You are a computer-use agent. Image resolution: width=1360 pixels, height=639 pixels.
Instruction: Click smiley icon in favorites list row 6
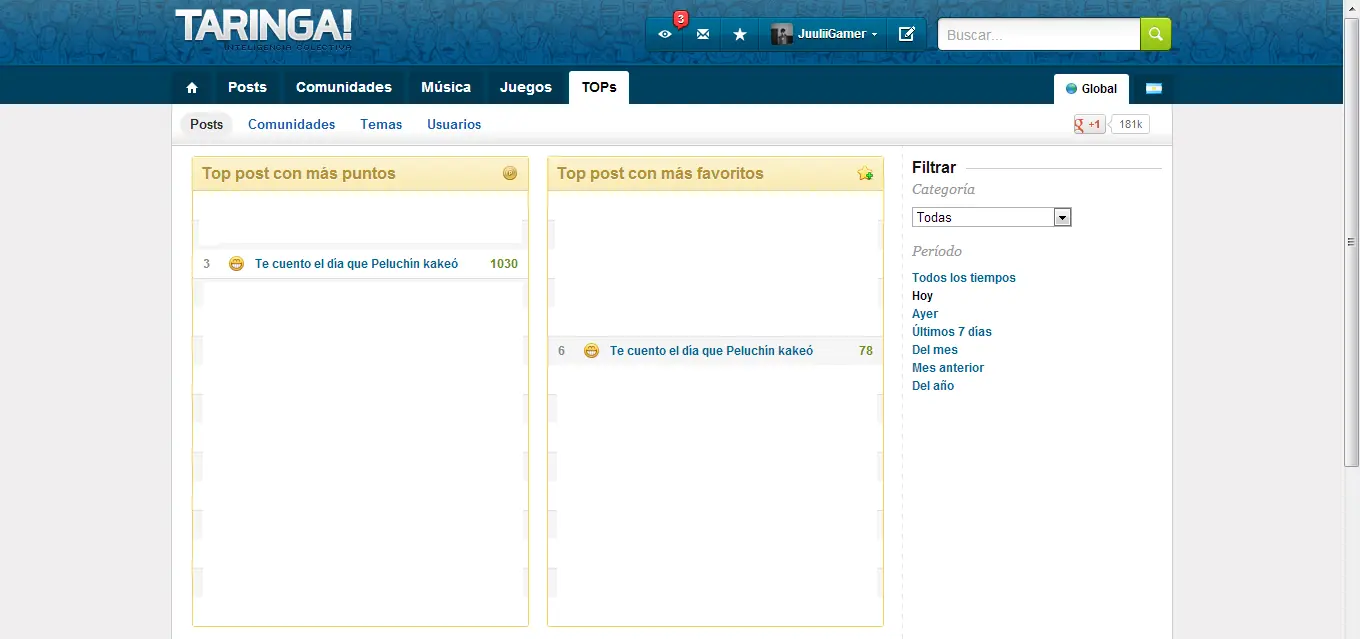click(591, 351)
